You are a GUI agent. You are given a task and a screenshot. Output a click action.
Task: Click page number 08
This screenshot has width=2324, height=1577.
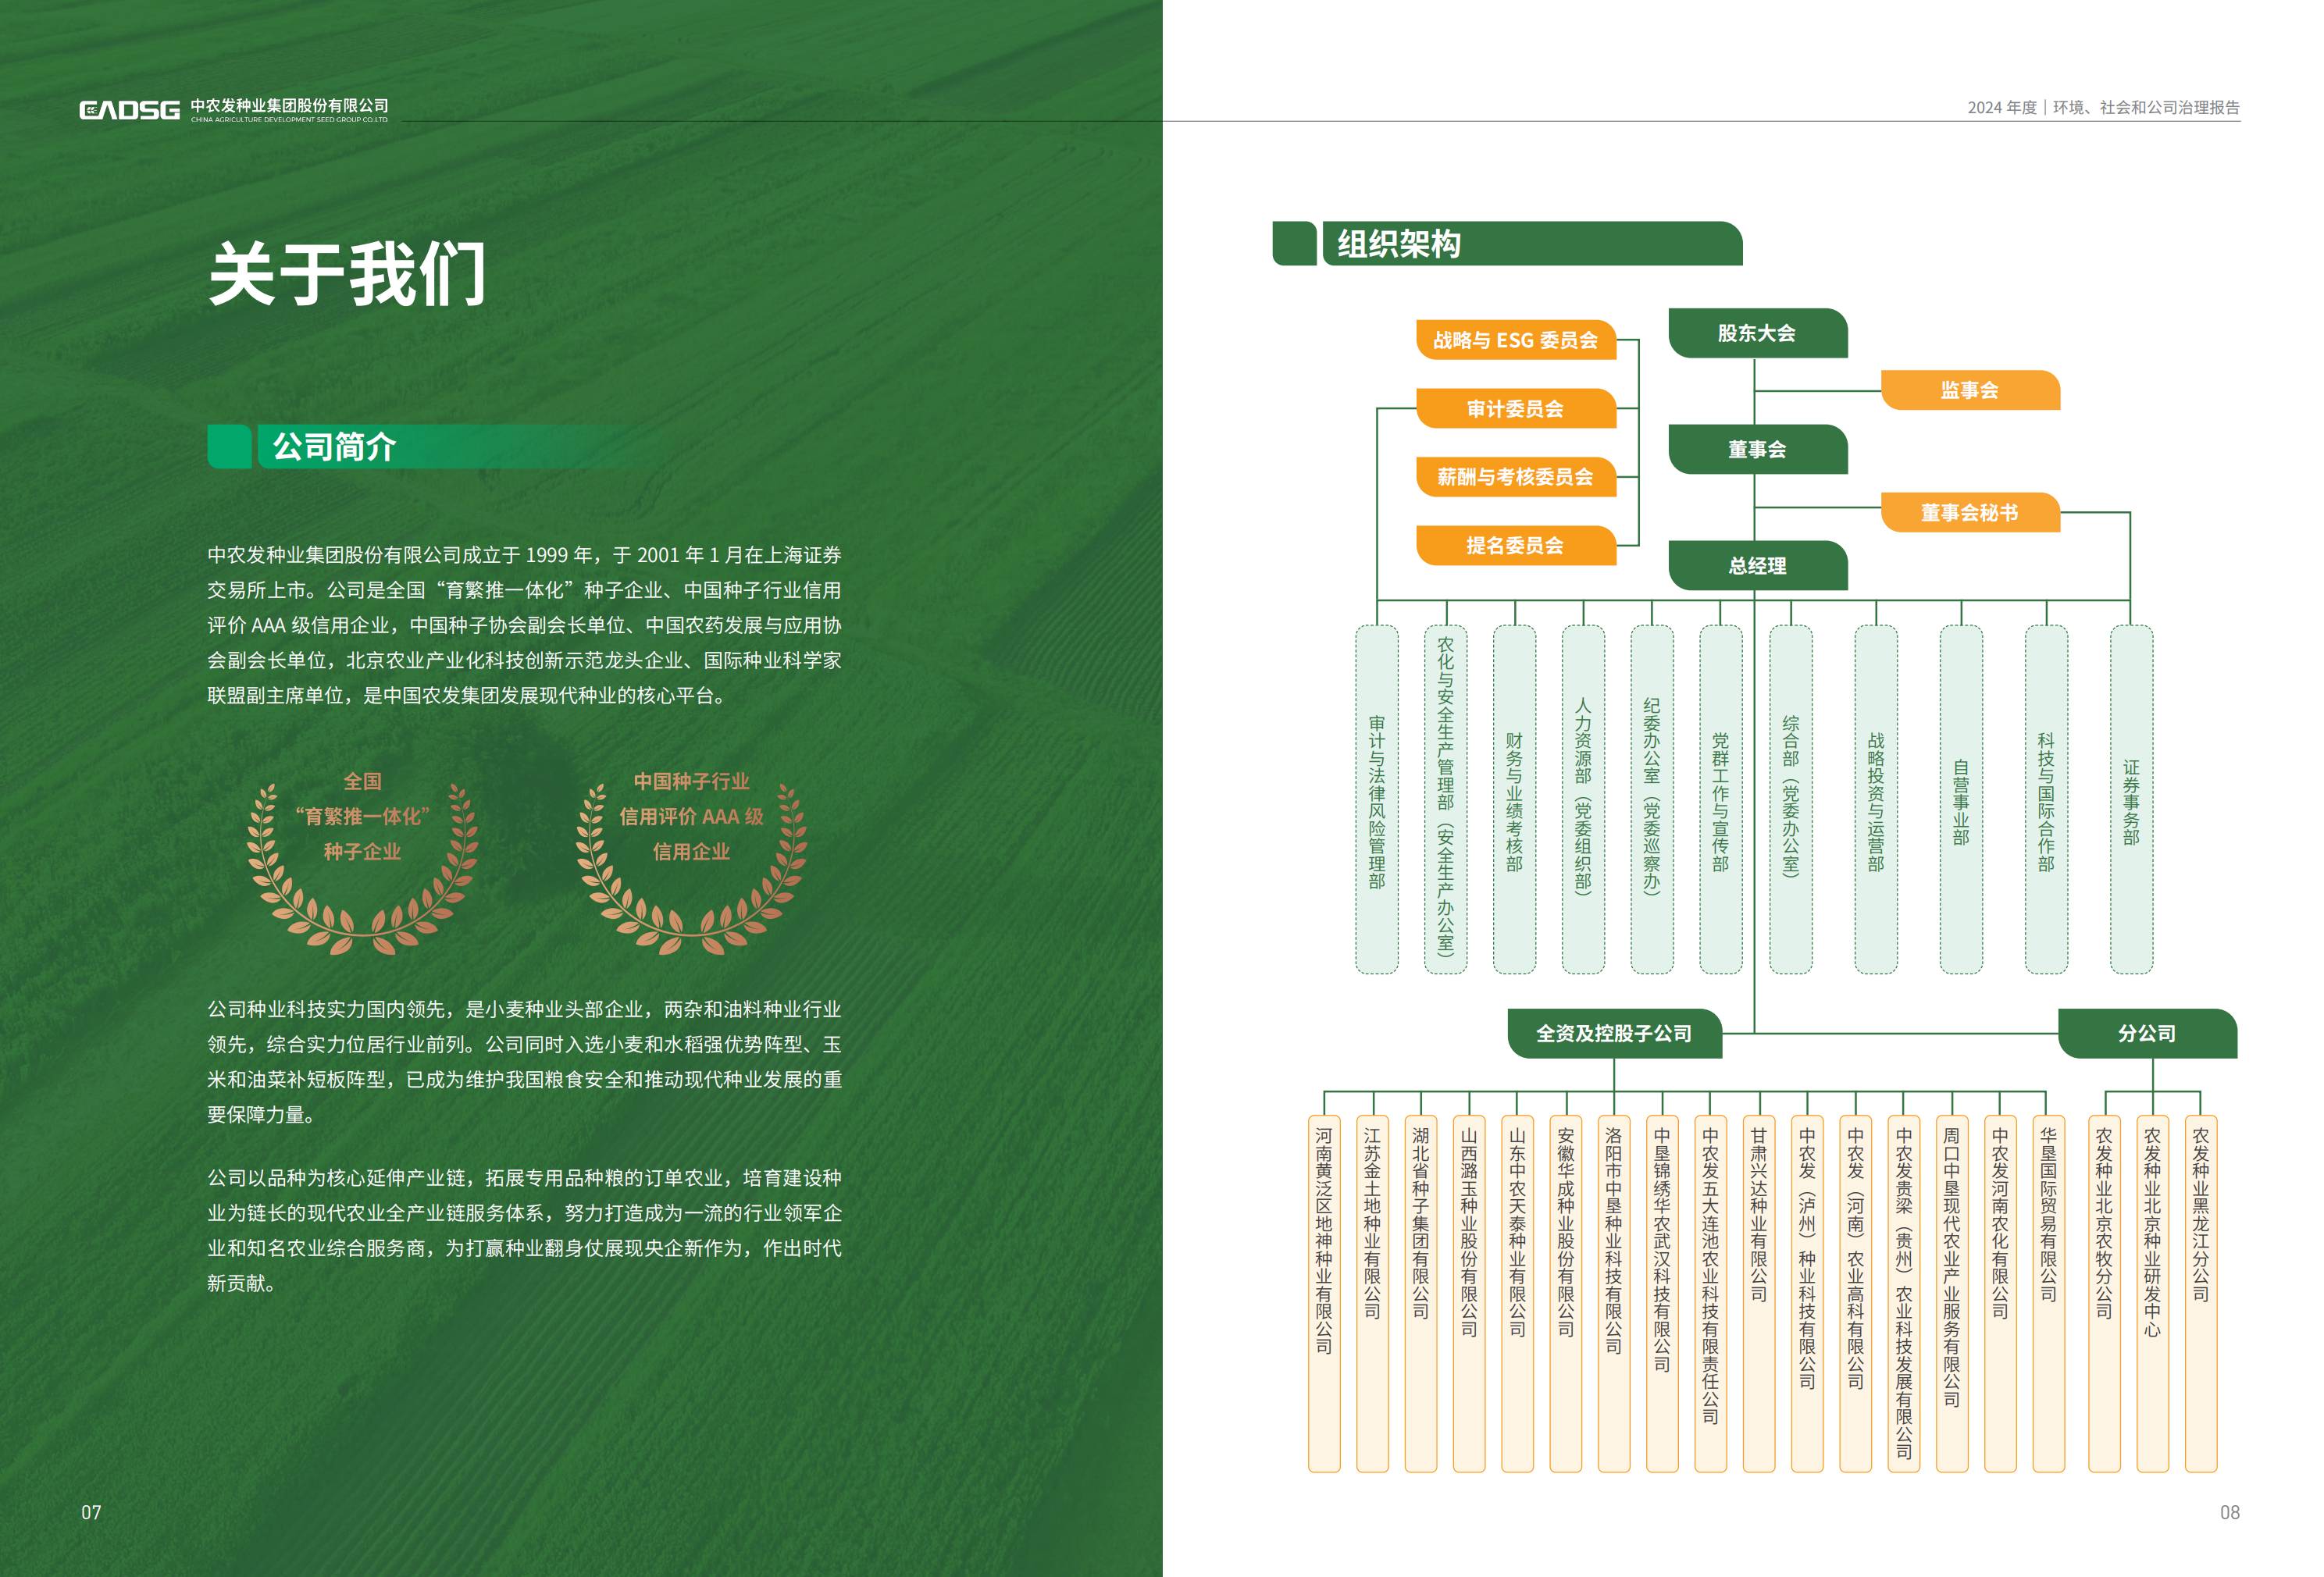pyautogui.click(x=2230, y=1512)
